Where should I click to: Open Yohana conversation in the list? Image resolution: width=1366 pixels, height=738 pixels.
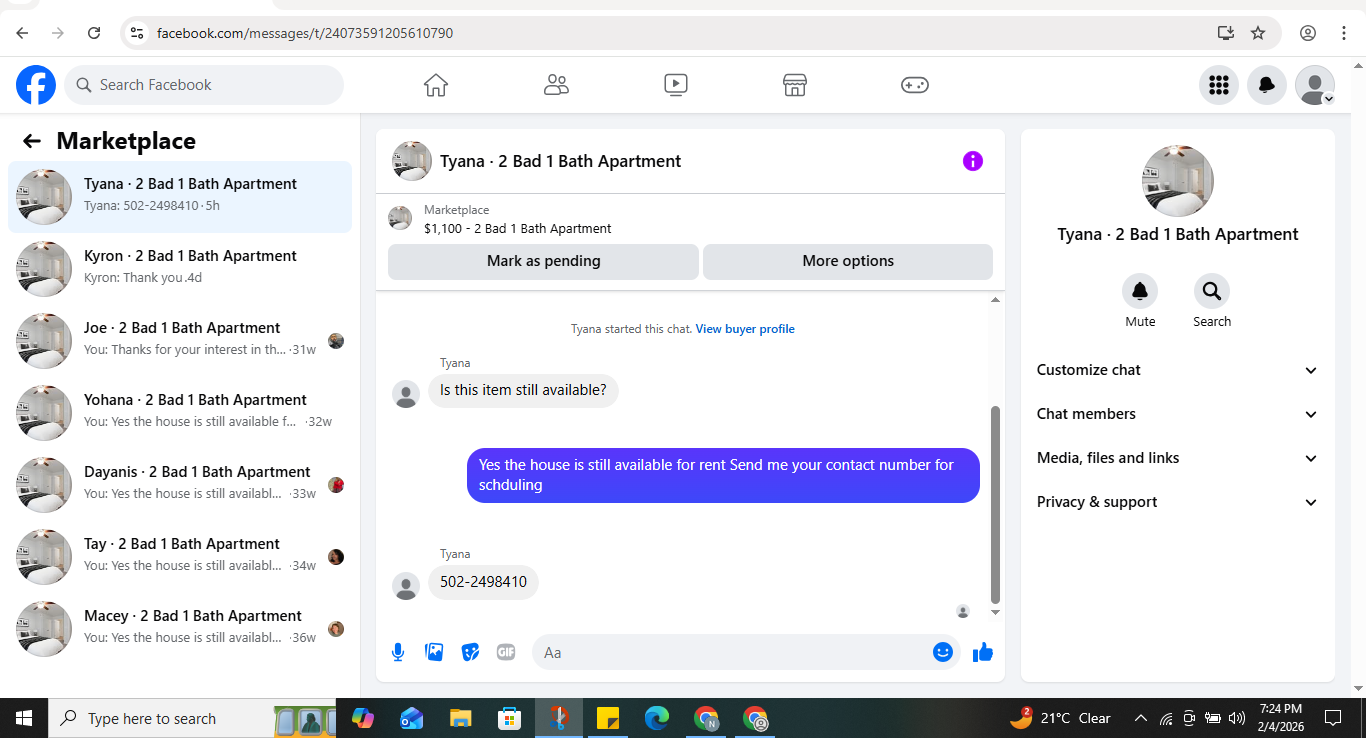coord(180,413)
